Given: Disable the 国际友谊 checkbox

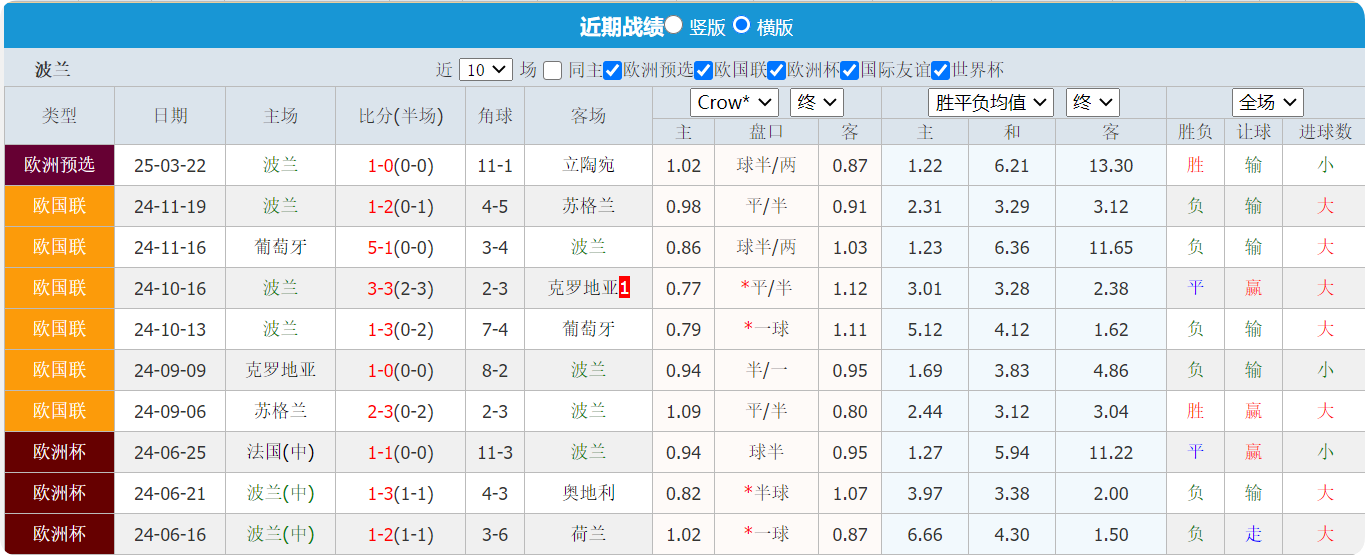Looking at the screenshot, I should coord(850,70).
